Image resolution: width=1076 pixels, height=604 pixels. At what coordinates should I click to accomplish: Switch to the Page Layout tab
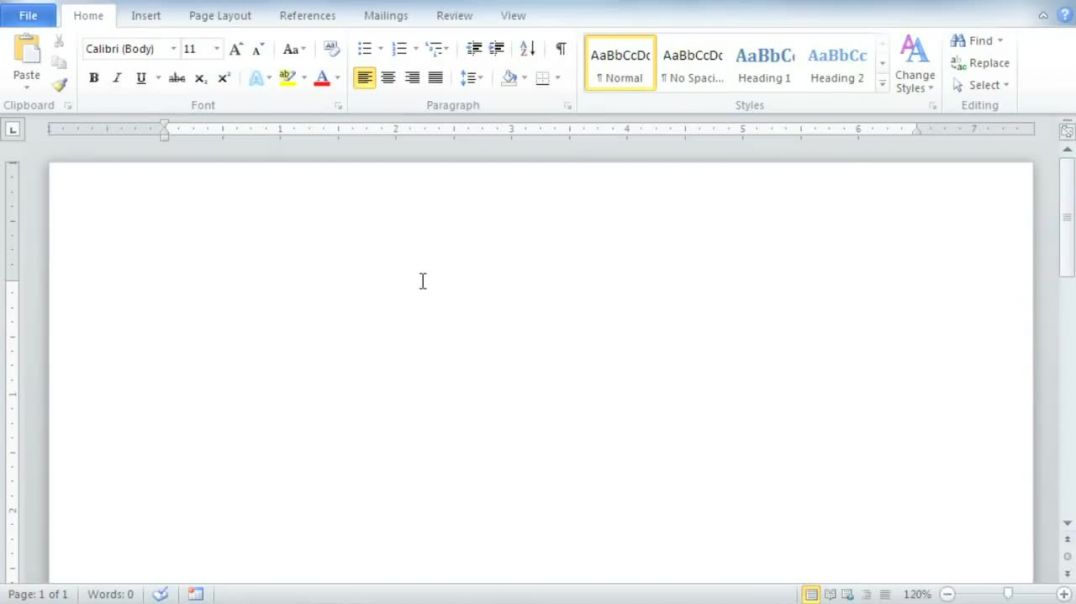pos(220,16)
